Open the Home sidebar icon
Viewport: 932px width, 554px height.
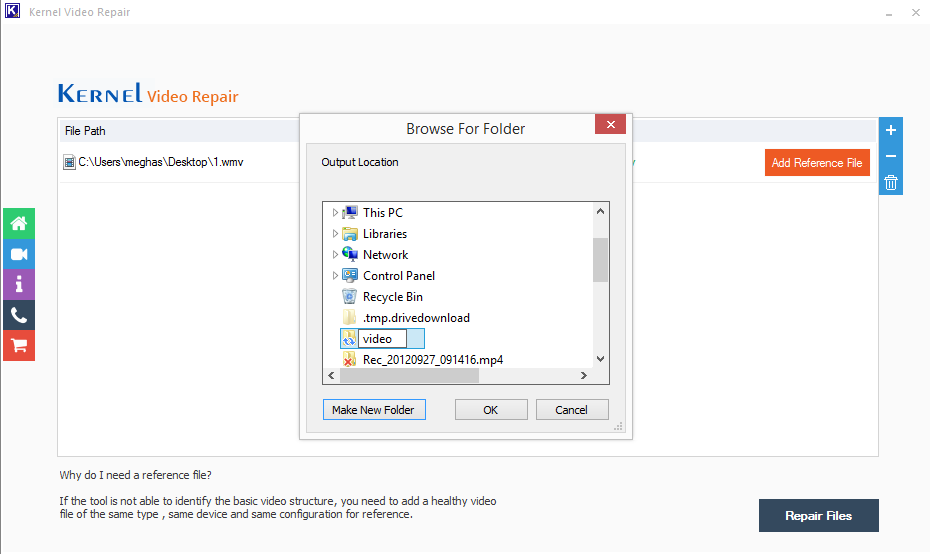(x=19, y=224)
